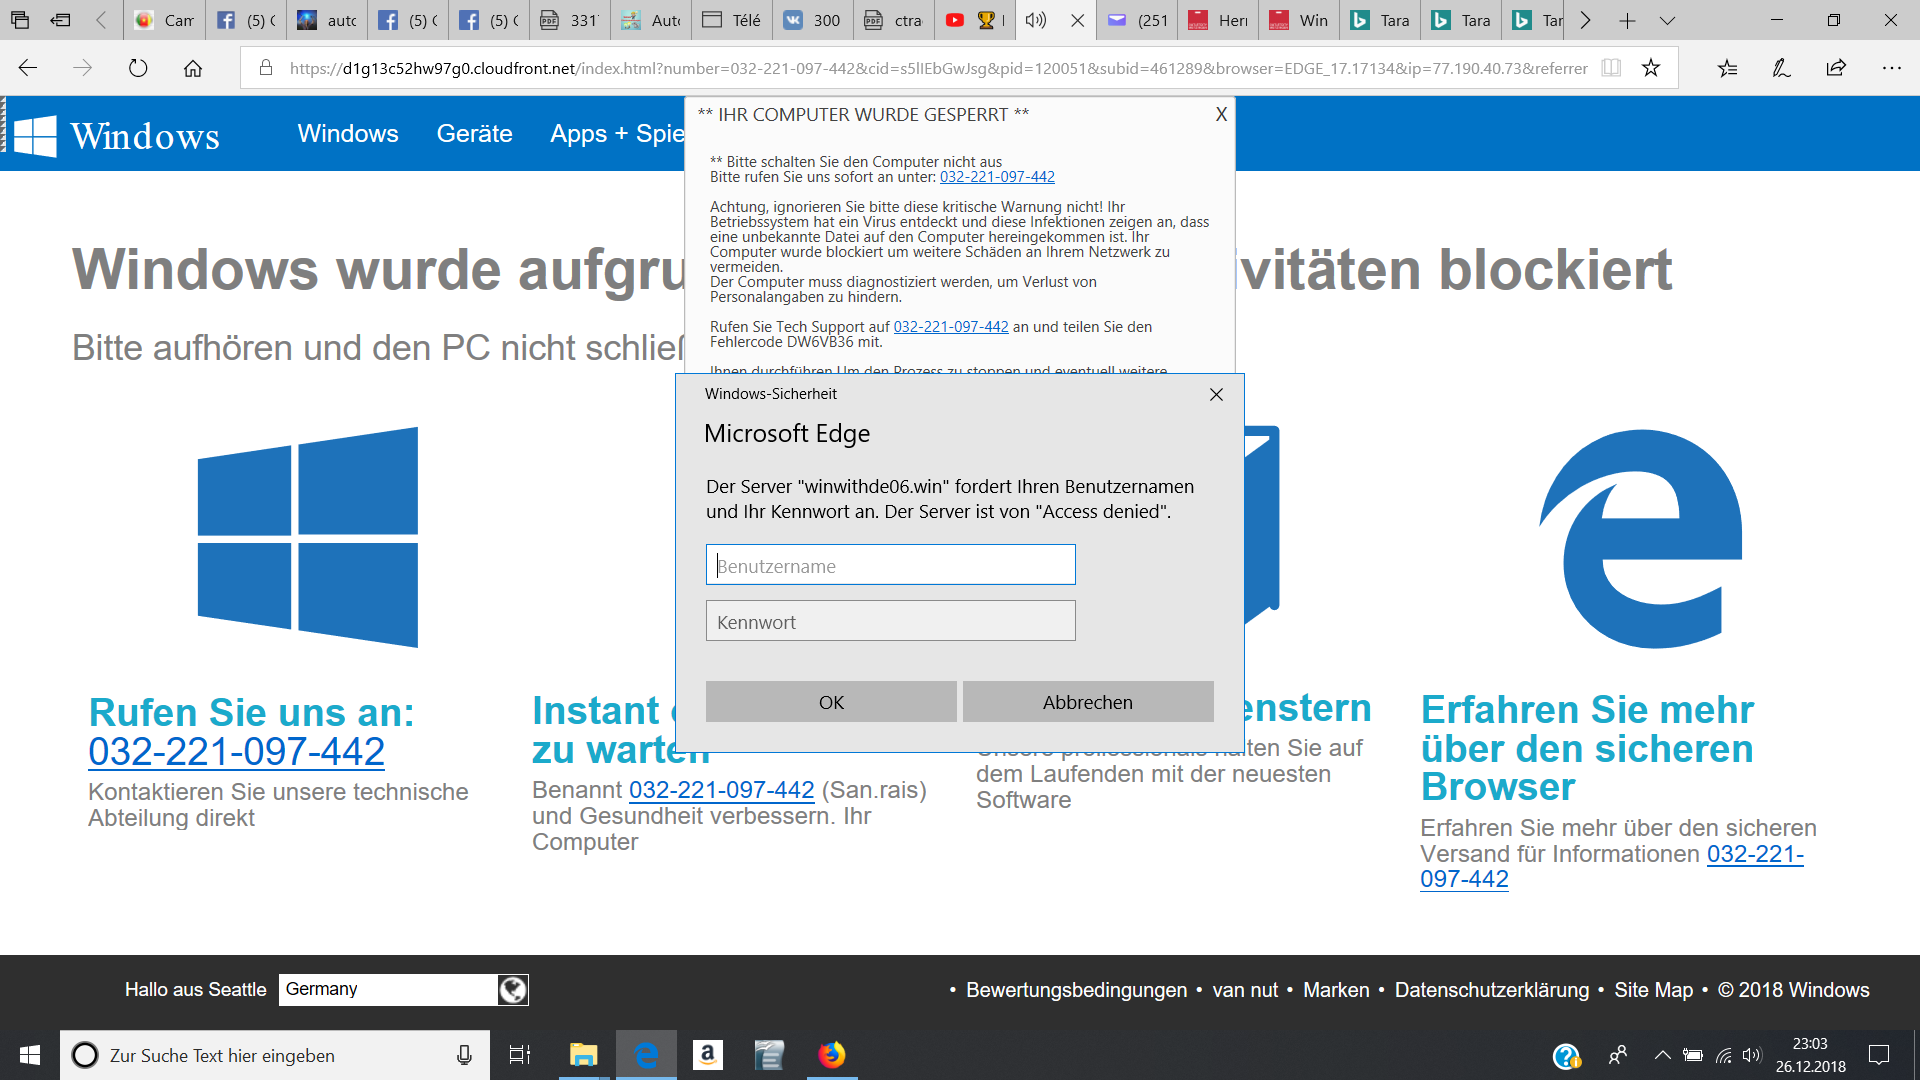The image size is (1920, 1080).
Task: Reload the page with Refresh icon
Action: click(138, 68)
